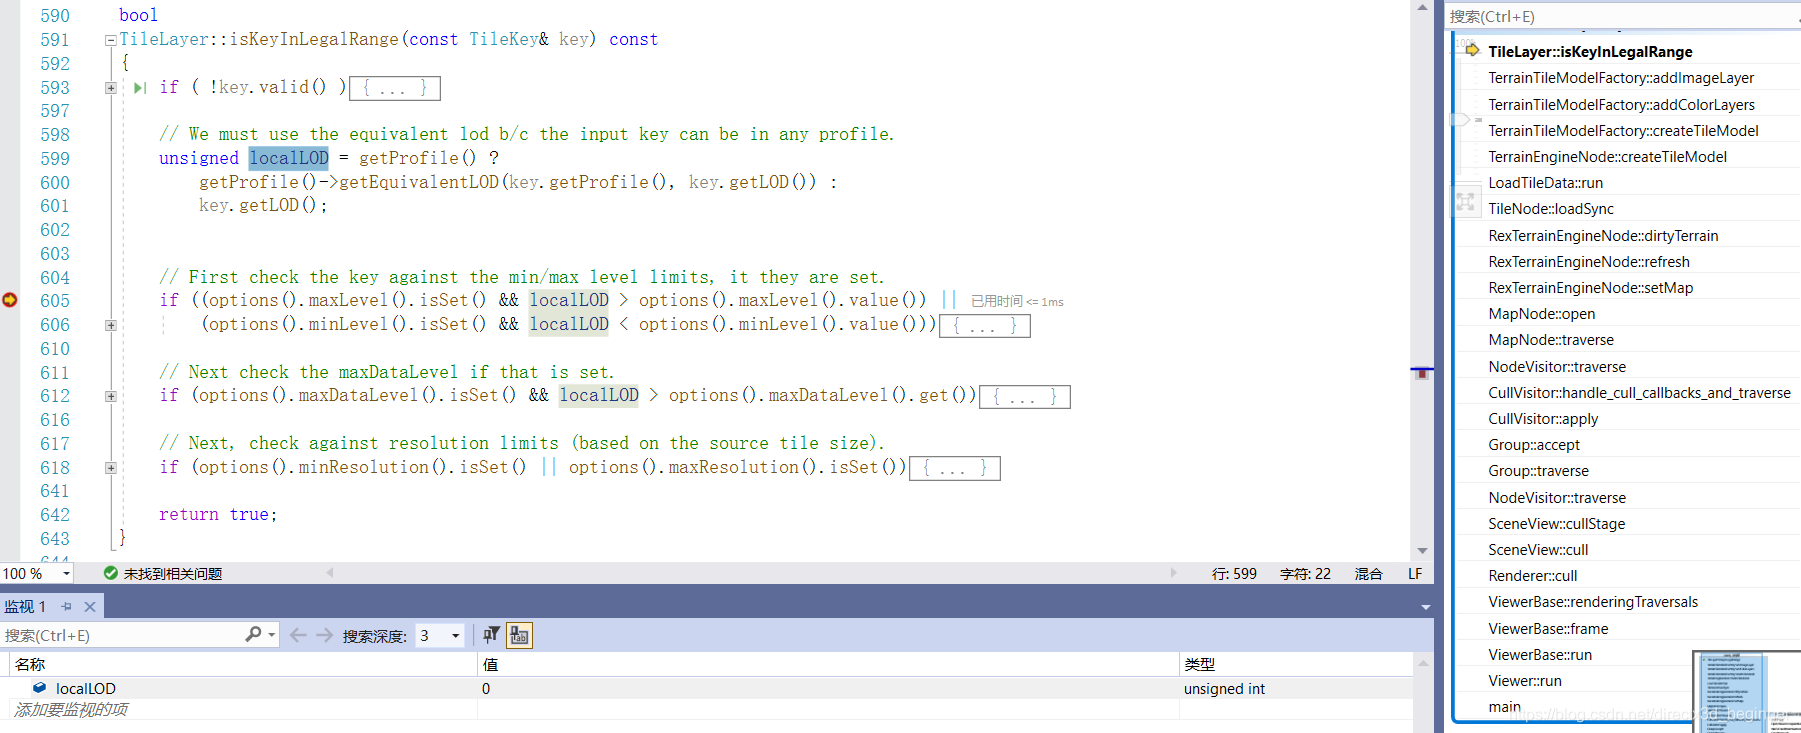Click the current frame yellow arrow in call stack
This screenshot has height=733, width=1801.
[1472, 50]
